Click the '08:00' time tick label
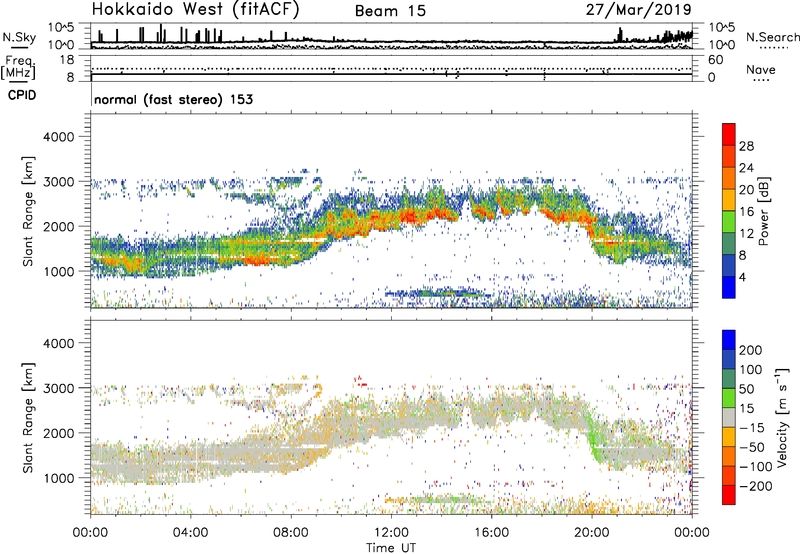This screenshot has width=800, height=554. click(x=291, y=533)
